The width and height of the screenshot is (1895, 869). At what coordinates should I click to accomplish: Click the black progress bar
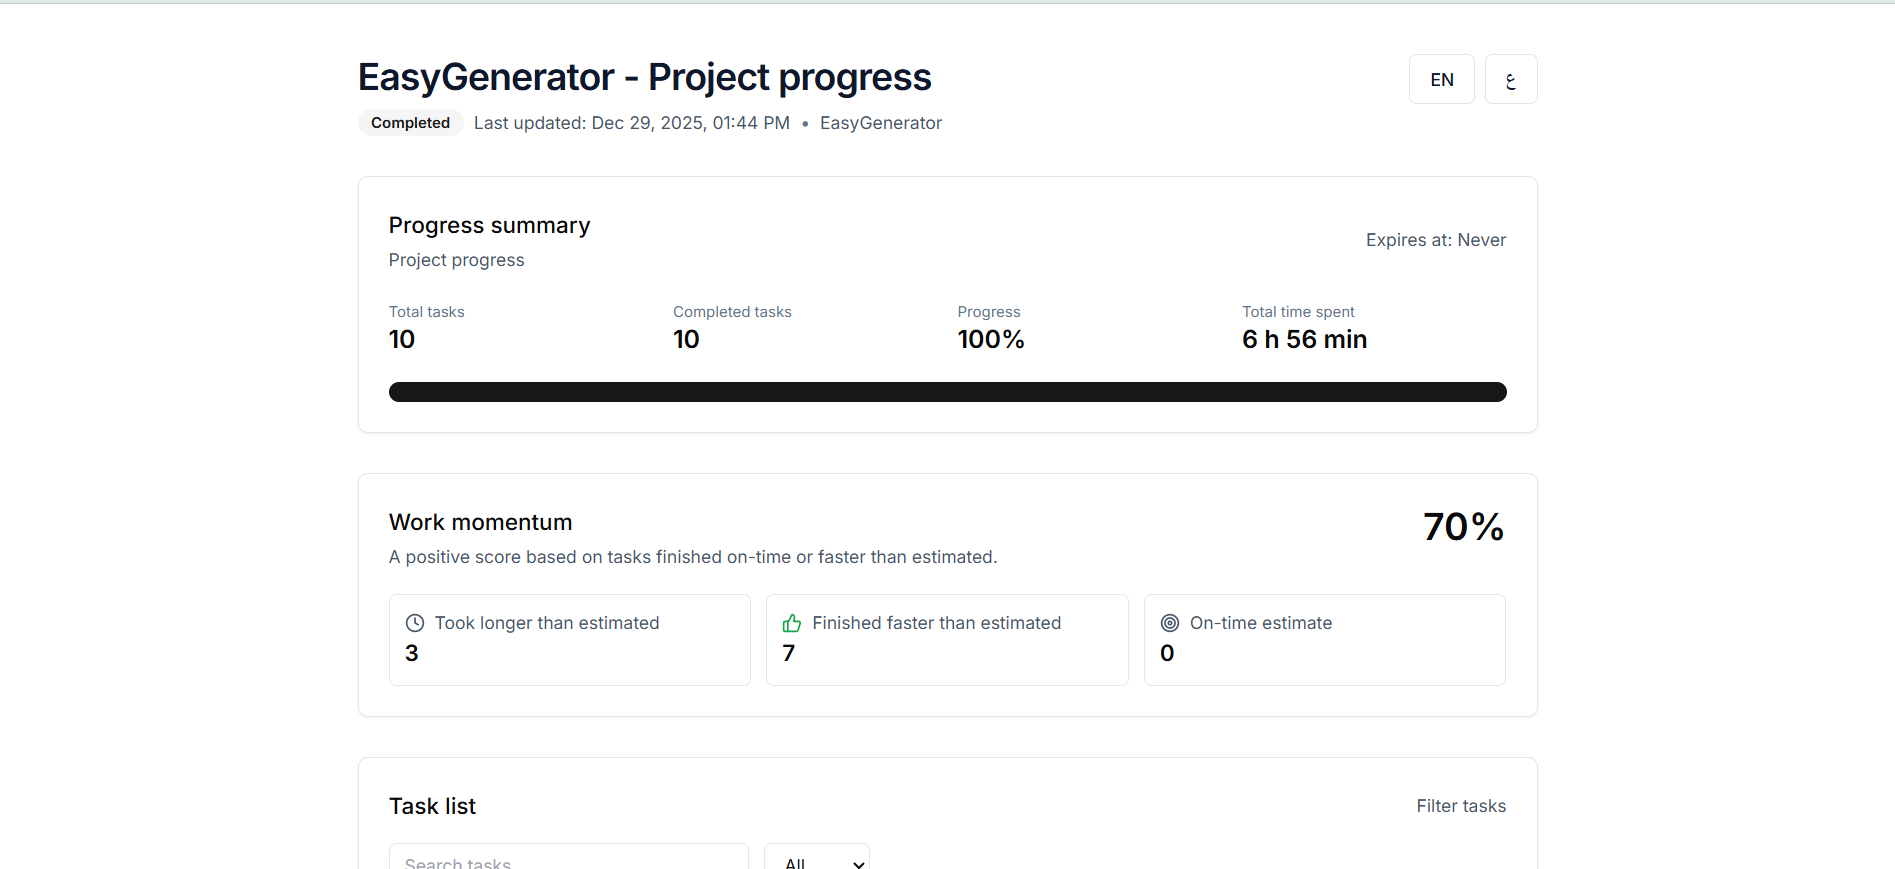[x=948, y=392]
